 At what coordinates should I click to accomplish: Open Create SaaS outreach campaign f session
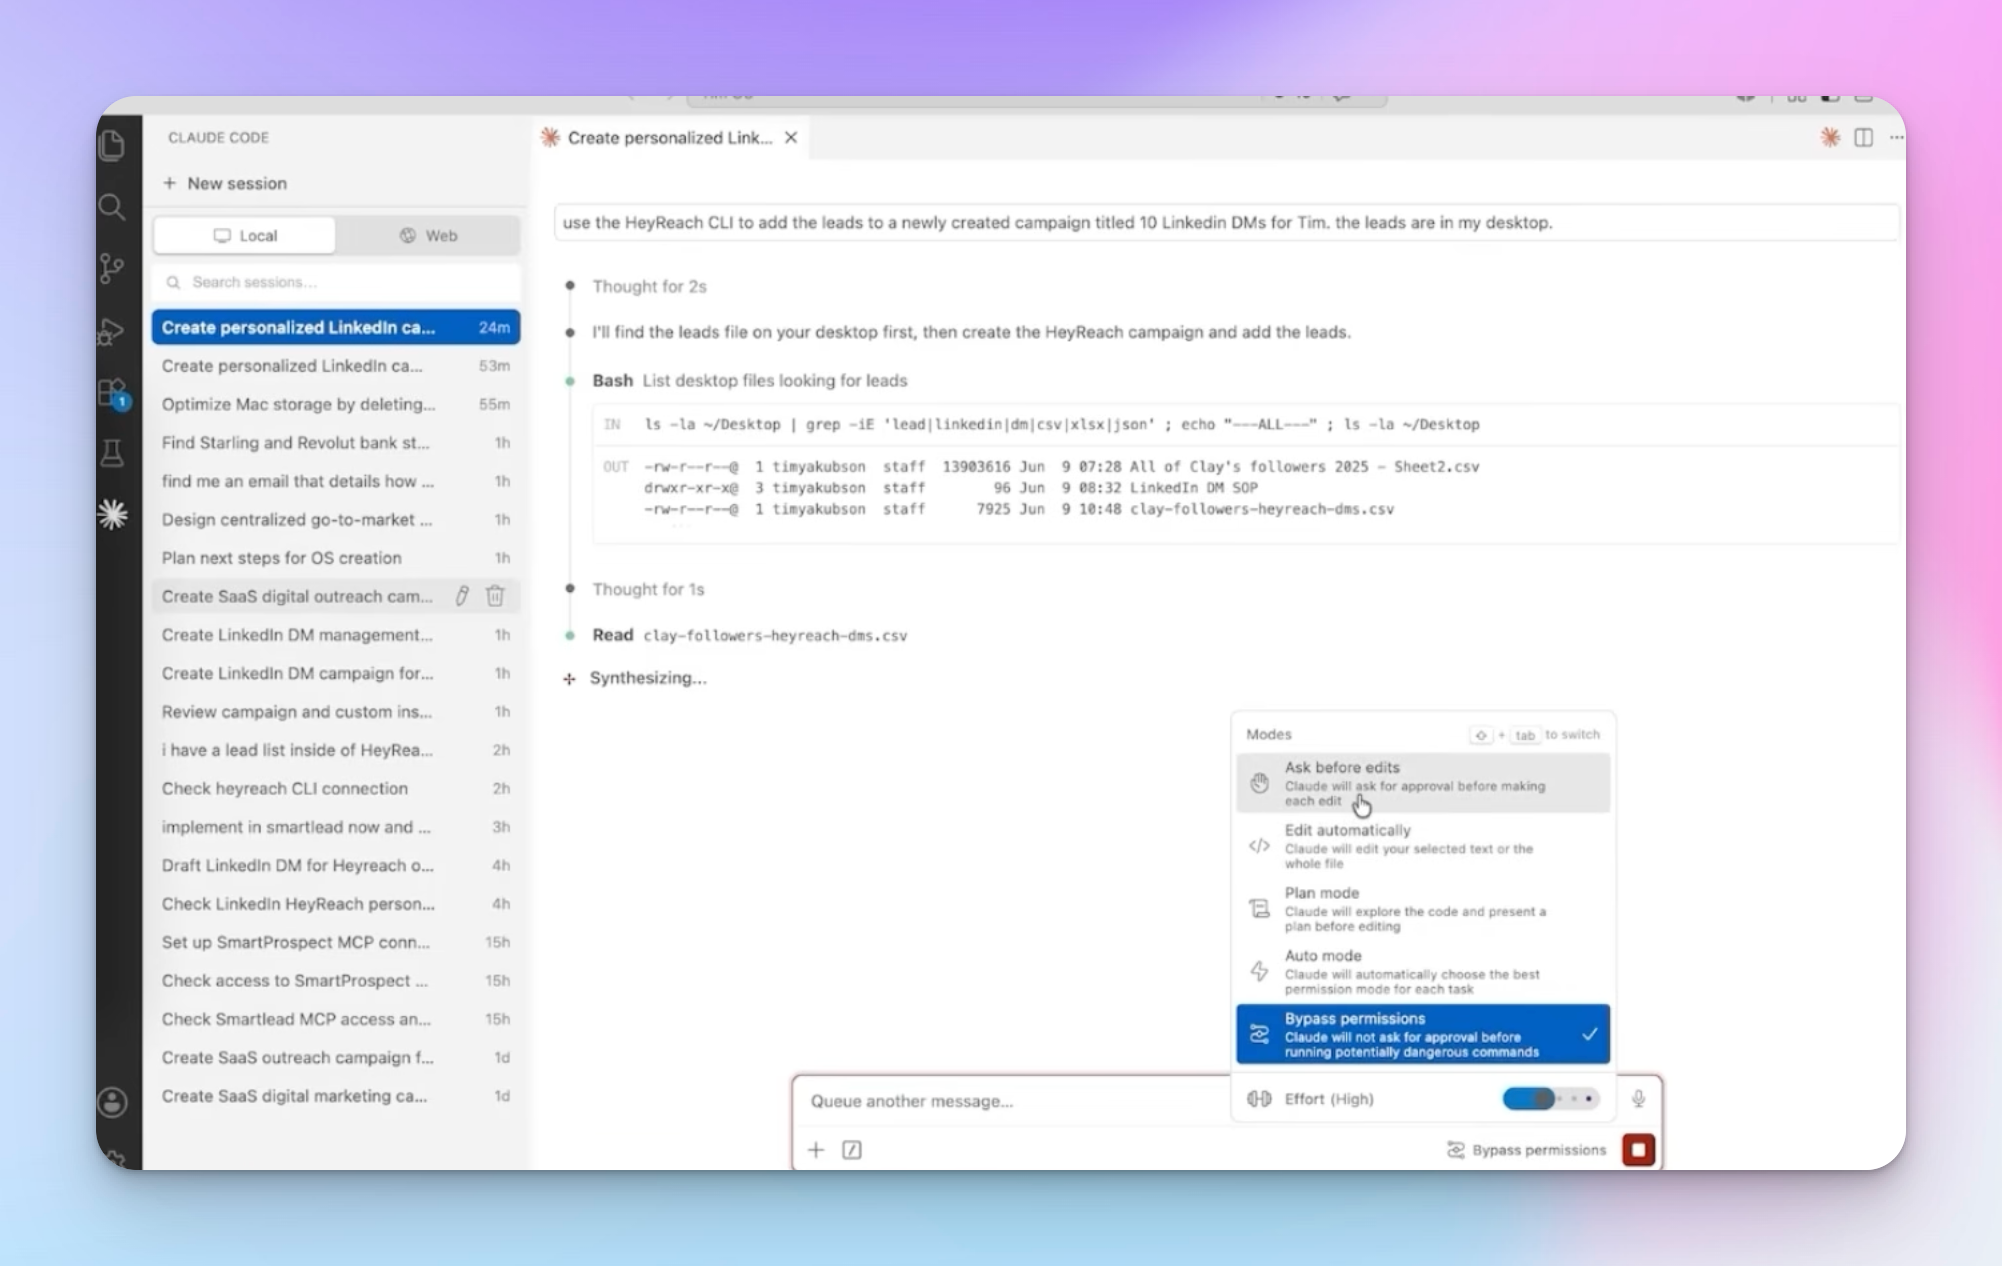click(336, 1058)
